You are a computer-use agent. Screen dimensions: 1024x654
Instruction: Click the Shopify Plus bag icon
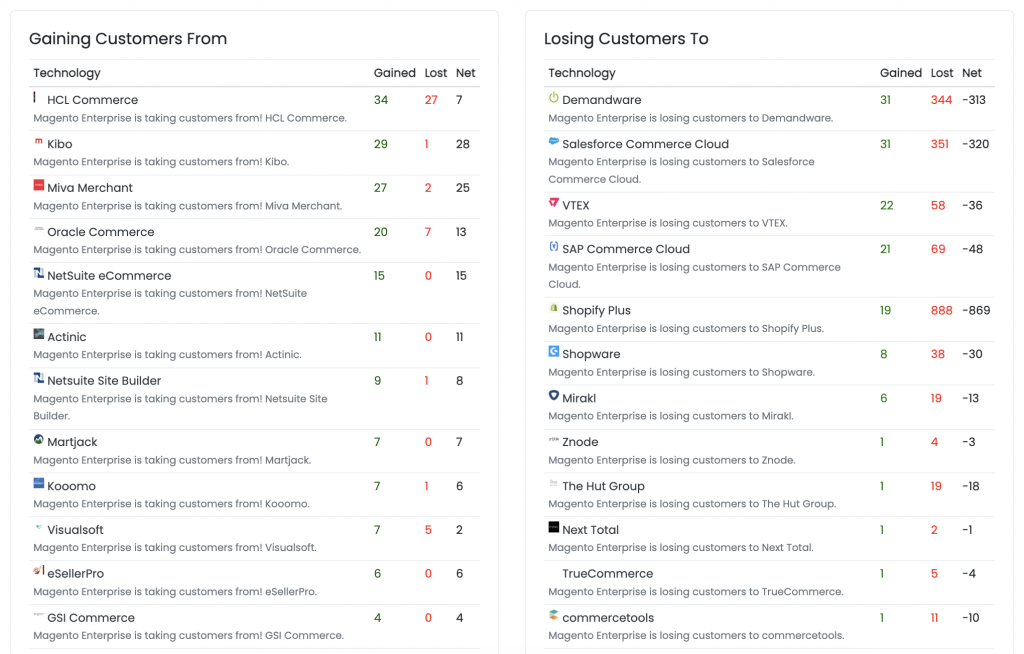(554, 308)
